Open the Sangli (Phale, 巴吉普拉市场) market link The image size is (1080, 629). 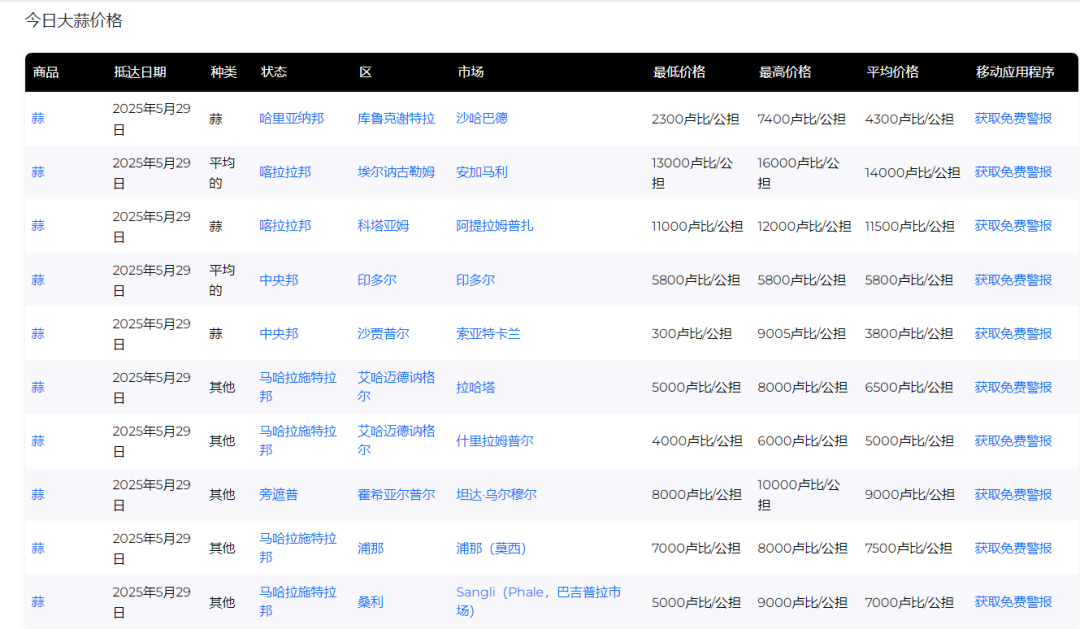(x=539, y=601)
